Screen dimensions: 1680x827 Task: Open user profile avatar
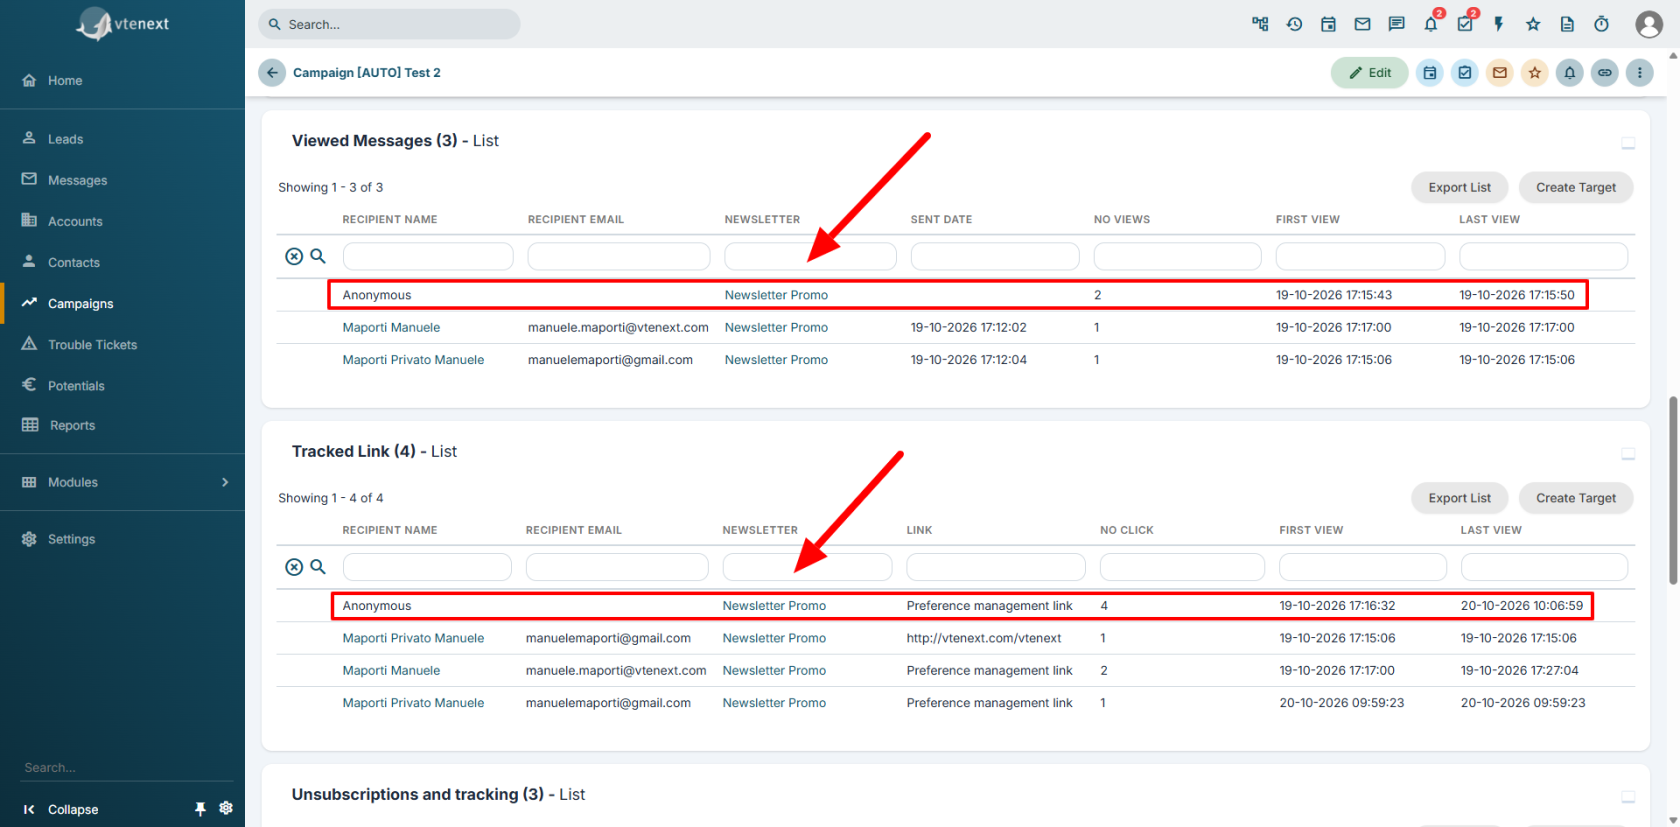click(1649, 24)
